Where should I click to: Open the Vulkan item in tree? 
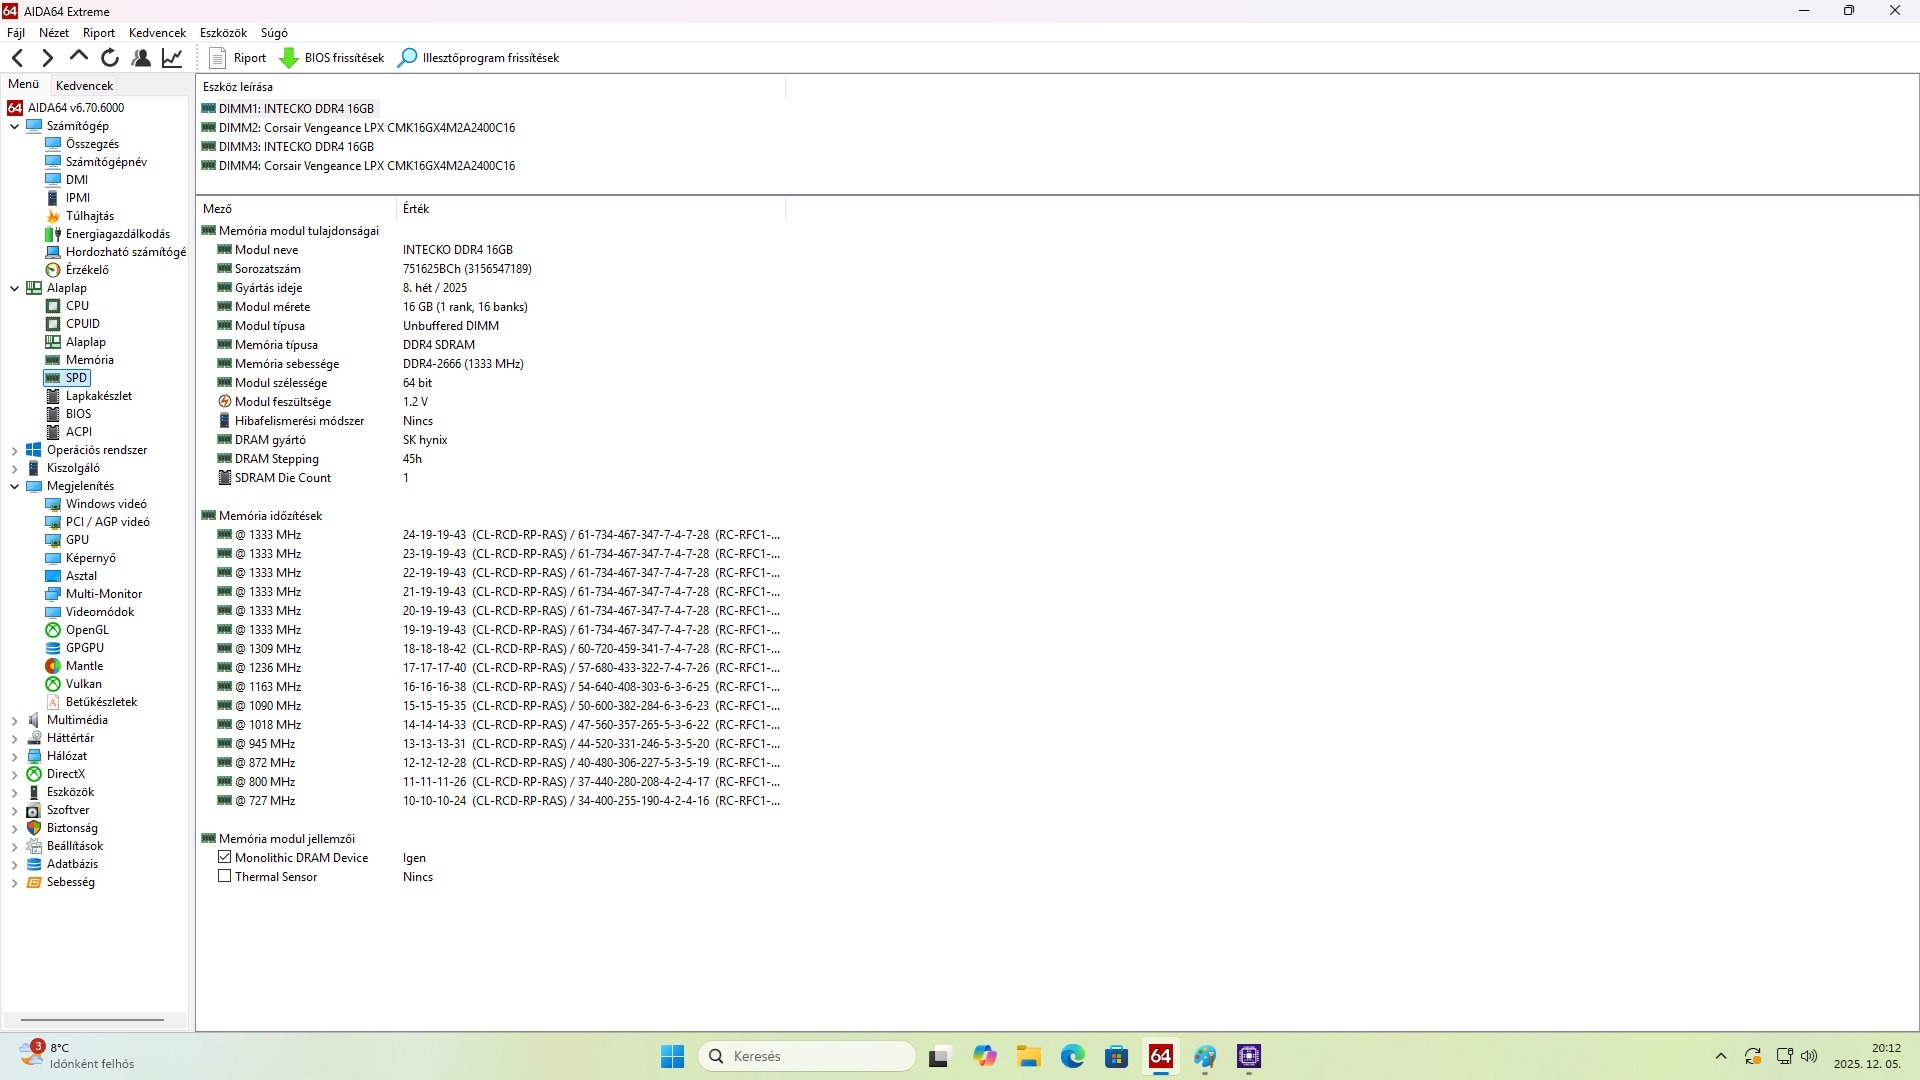point(84,684)
